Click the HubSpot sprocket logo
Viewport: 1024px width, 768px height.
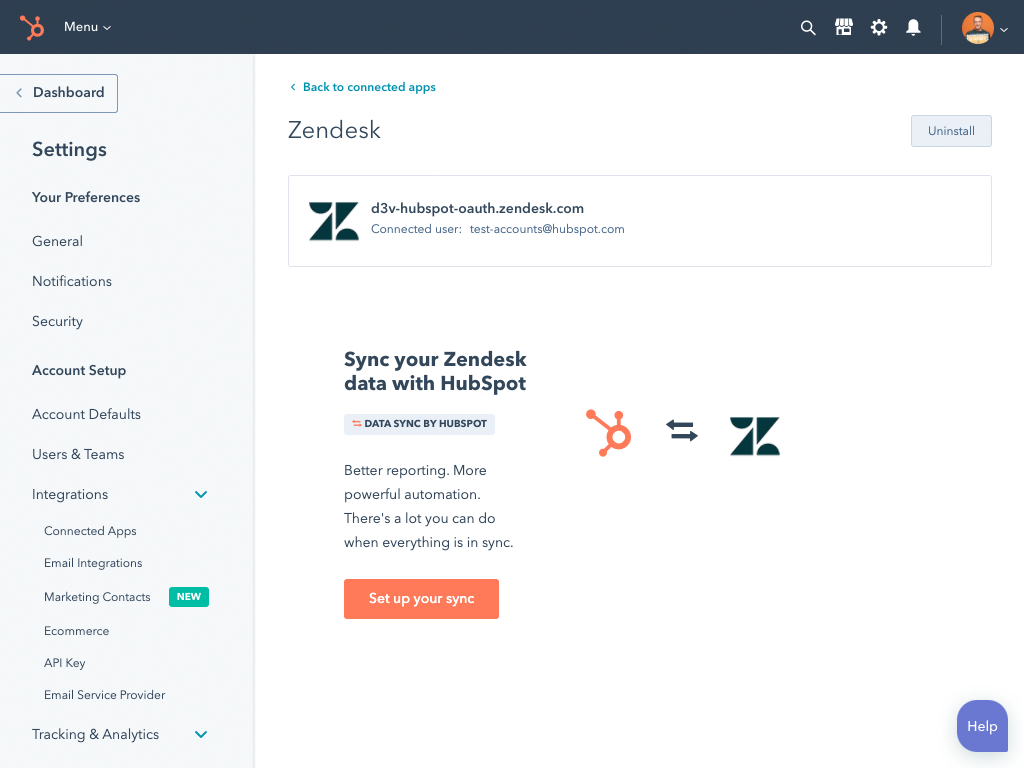[x=31, y=27]
